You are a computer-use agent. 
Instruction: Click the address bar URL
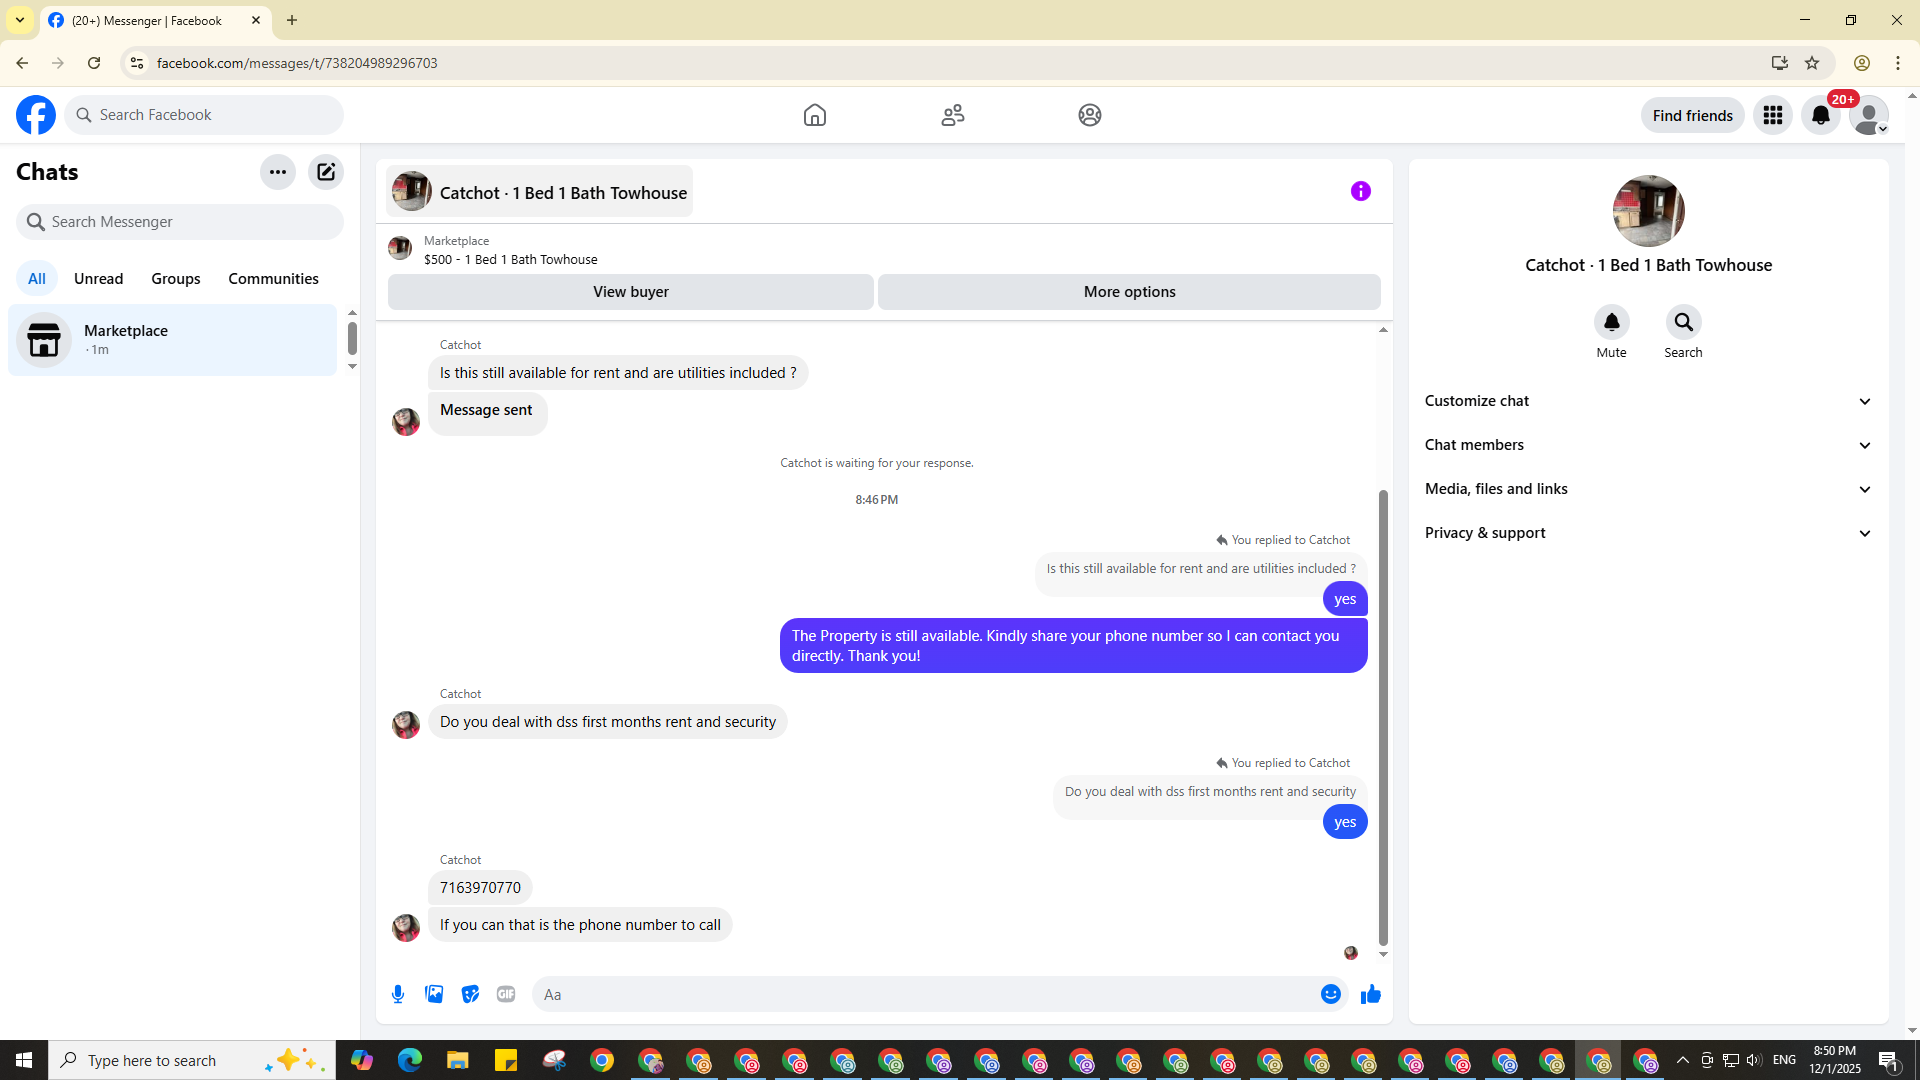pos(297,63)
